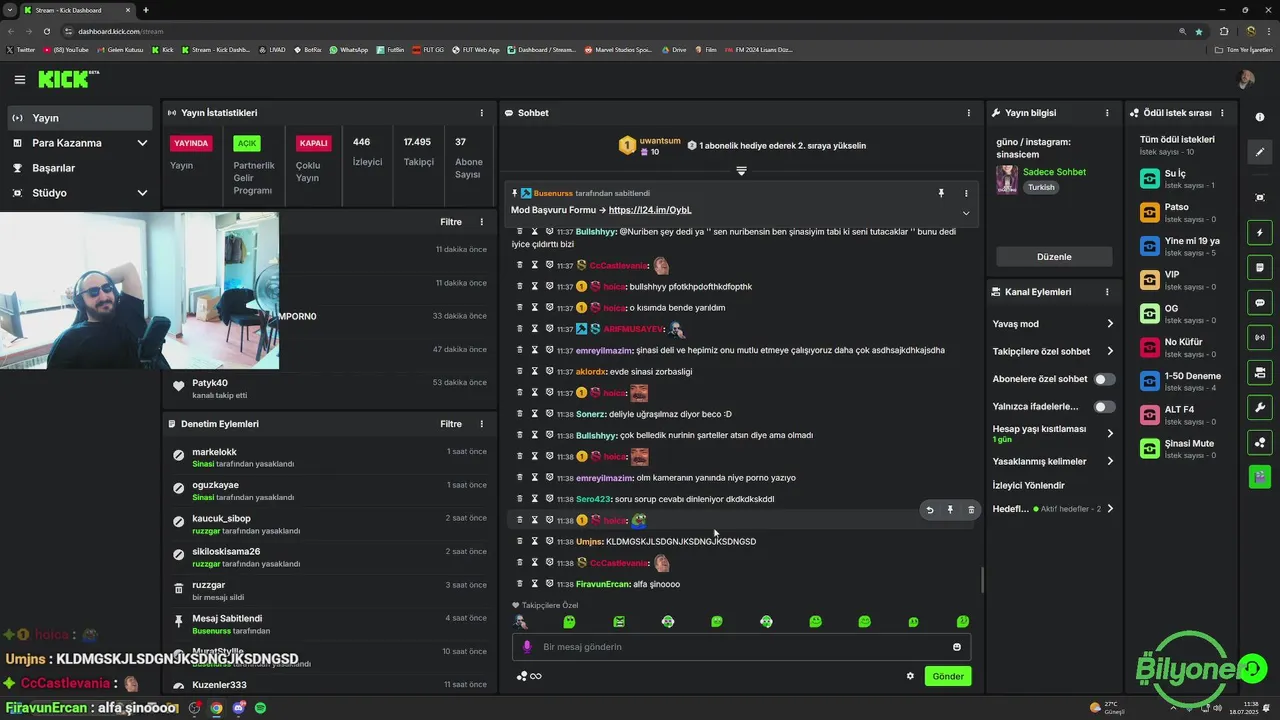Select ALT F4 reward request
The width and height of the screenshot is (1280, 720).
pos(1183,415)
